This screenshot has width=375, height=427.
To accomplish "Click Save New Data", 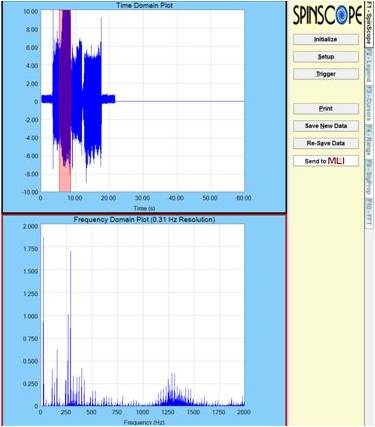I will click(326, 126).
